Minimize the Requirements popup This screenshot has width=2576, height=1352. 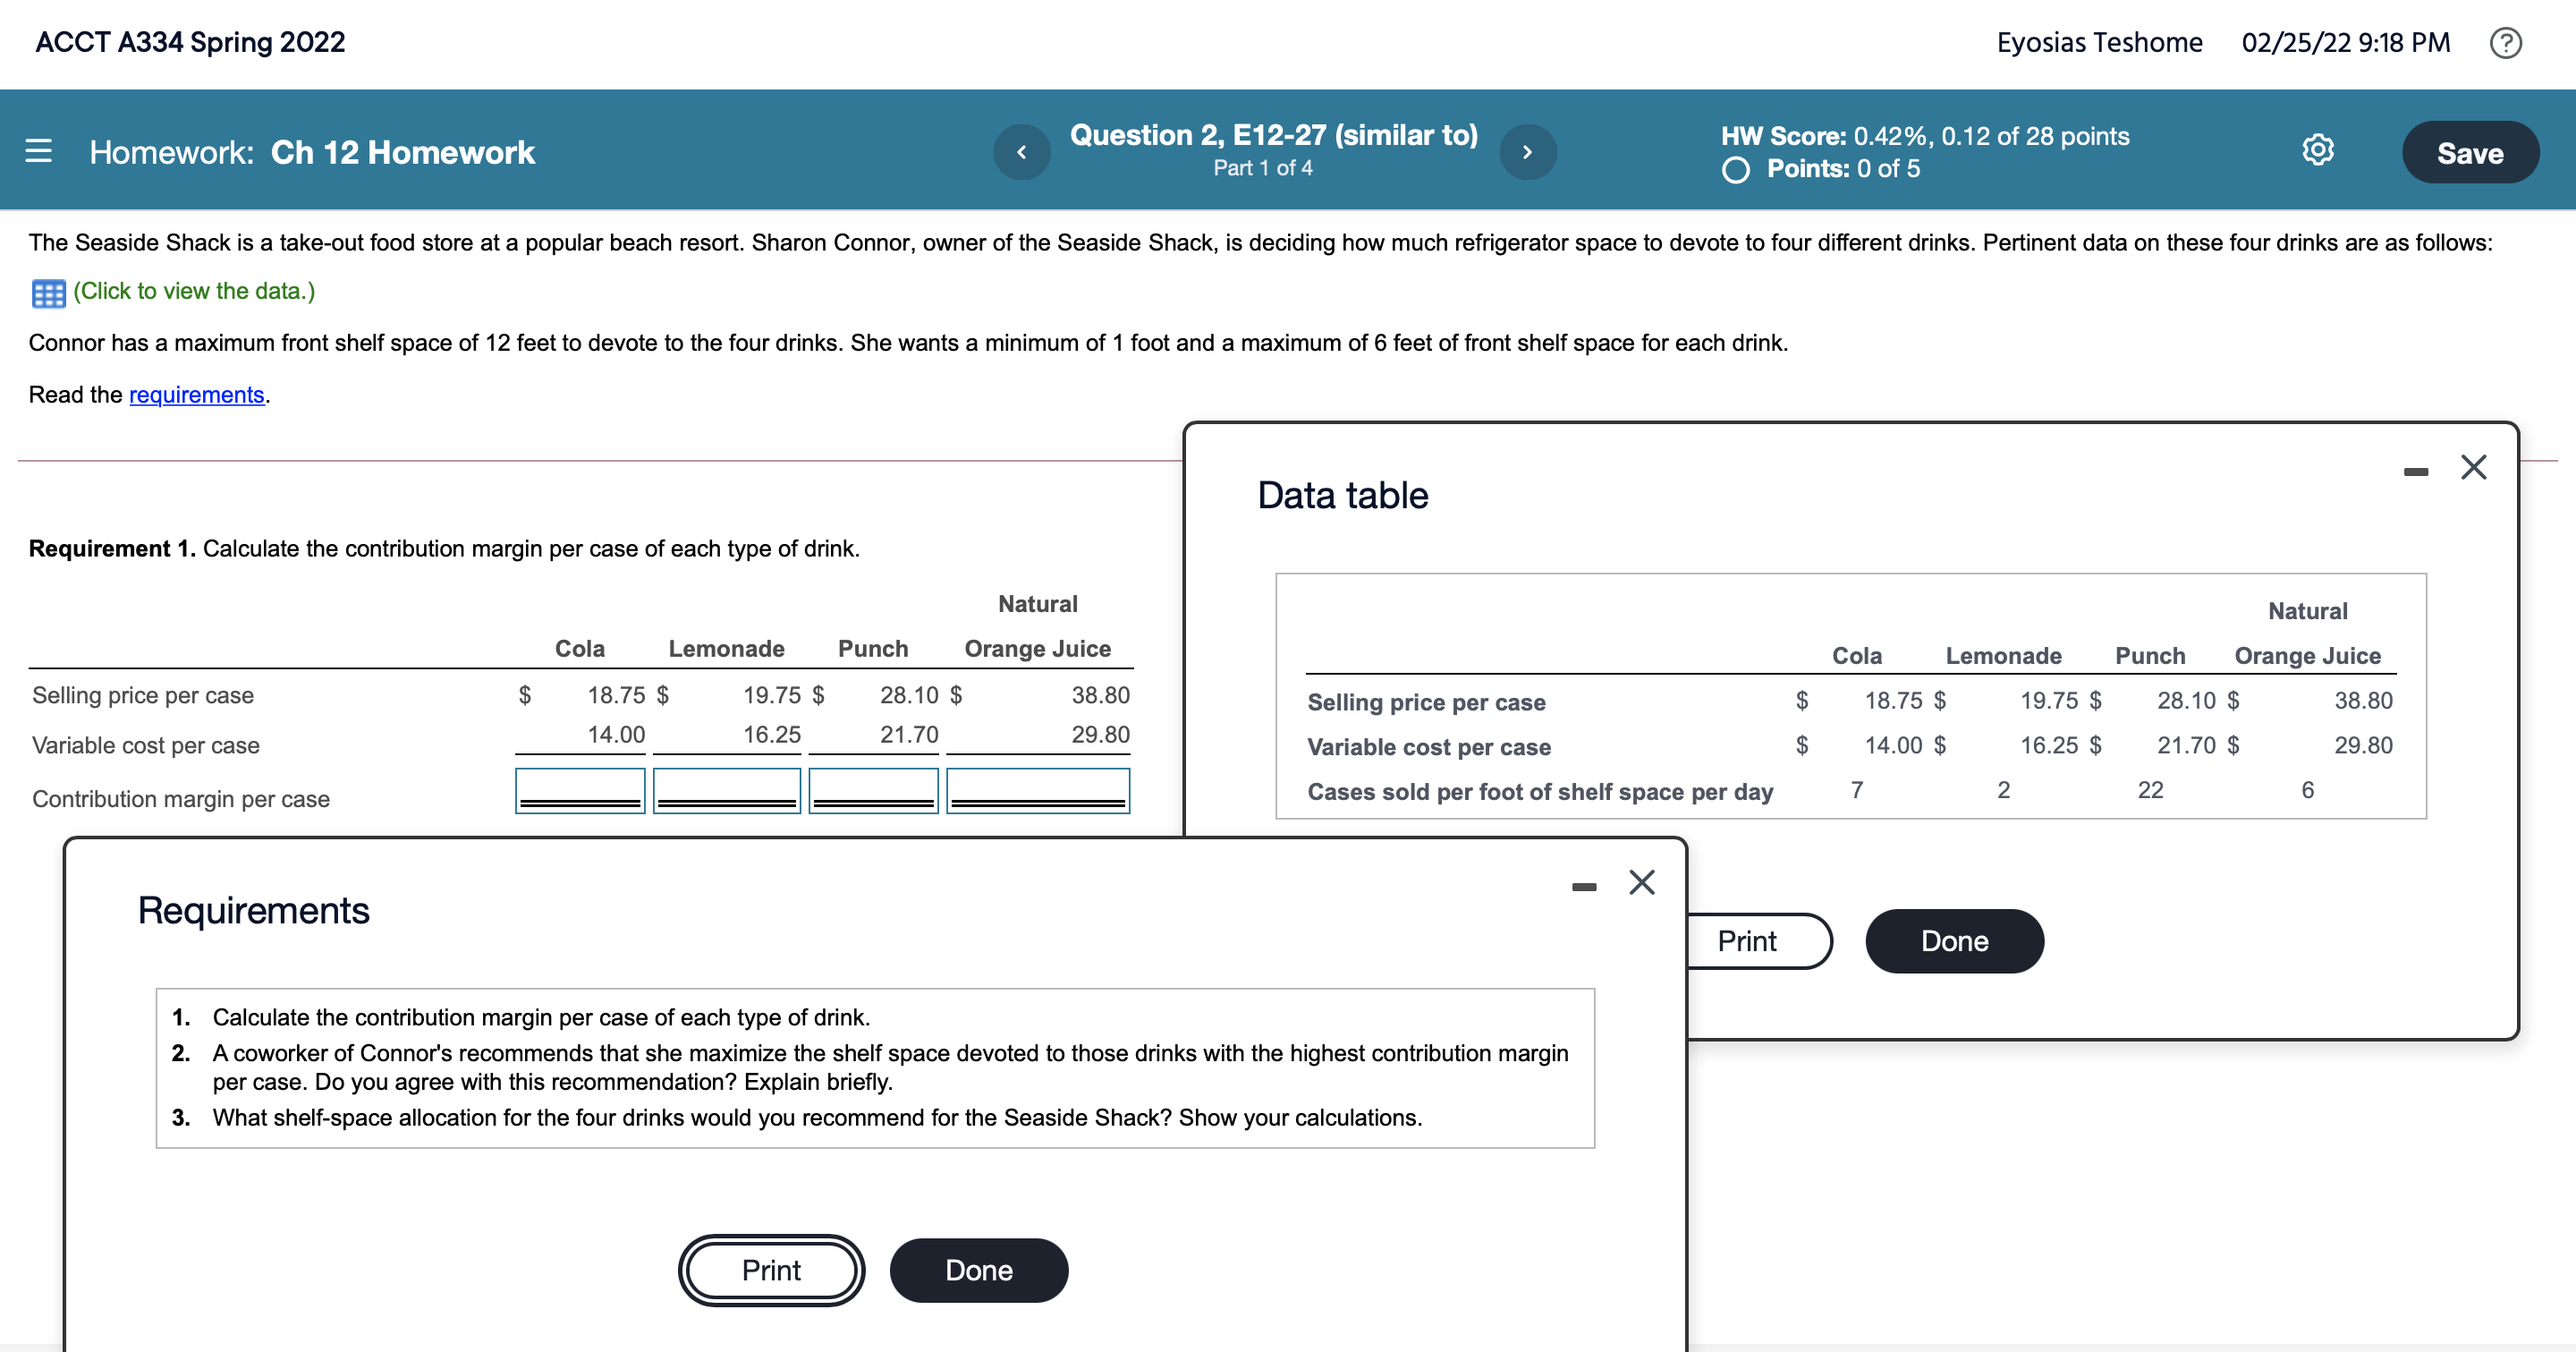(1583, 886)
